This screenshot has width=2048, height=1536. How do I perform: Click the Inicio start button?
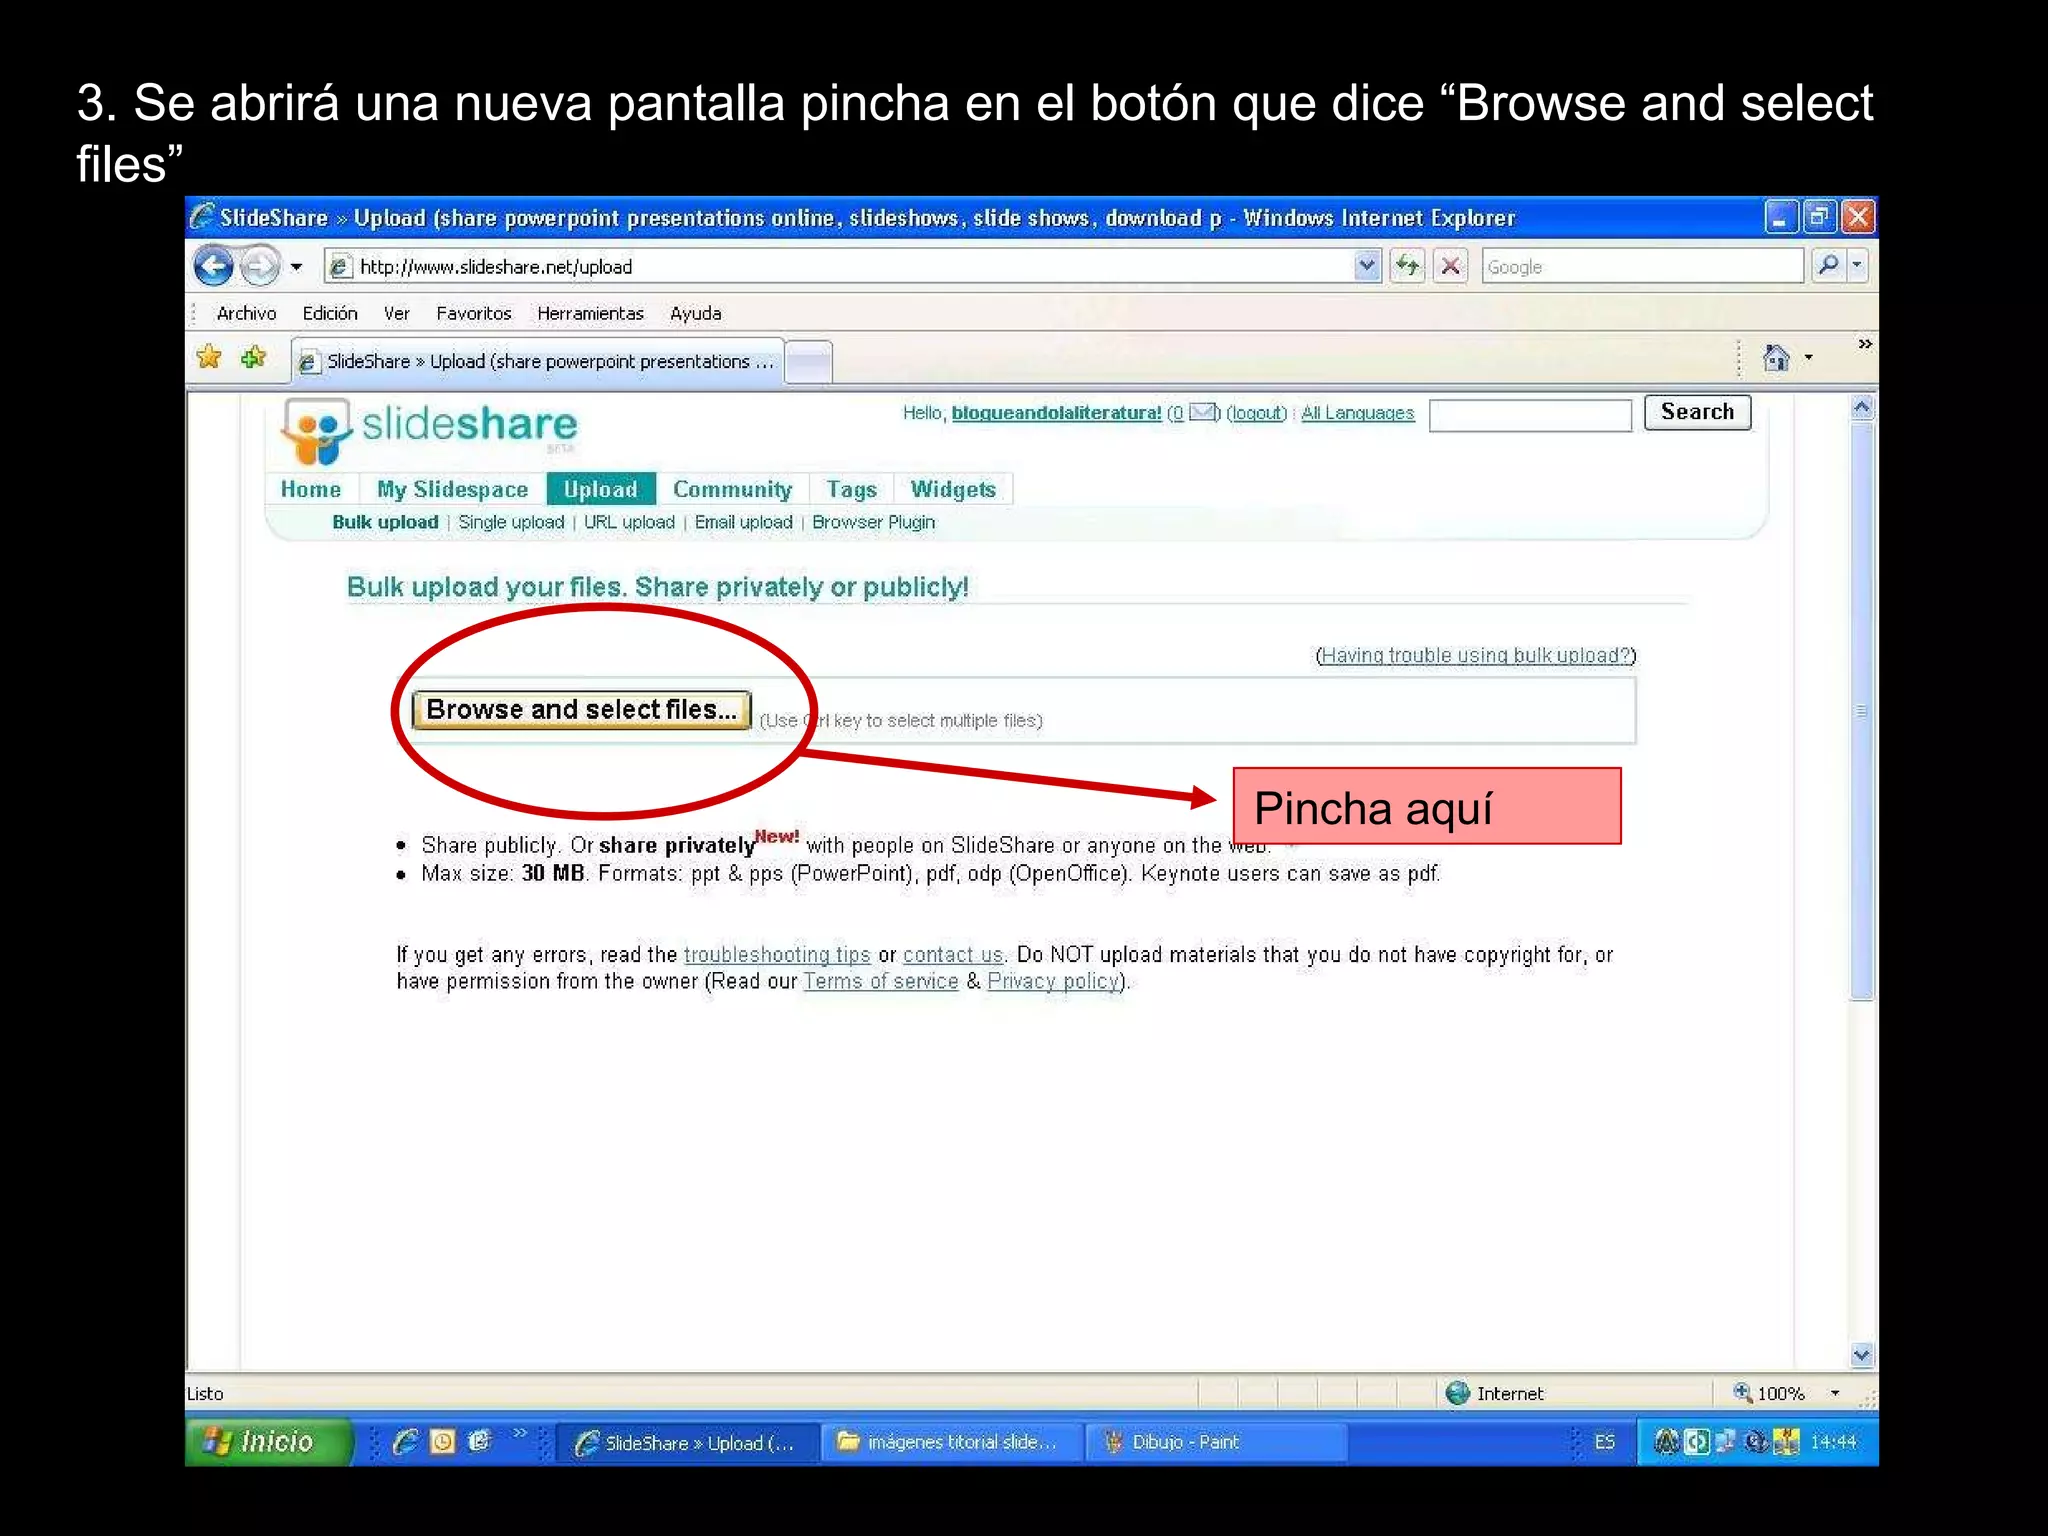click(x=268, y=1441)
